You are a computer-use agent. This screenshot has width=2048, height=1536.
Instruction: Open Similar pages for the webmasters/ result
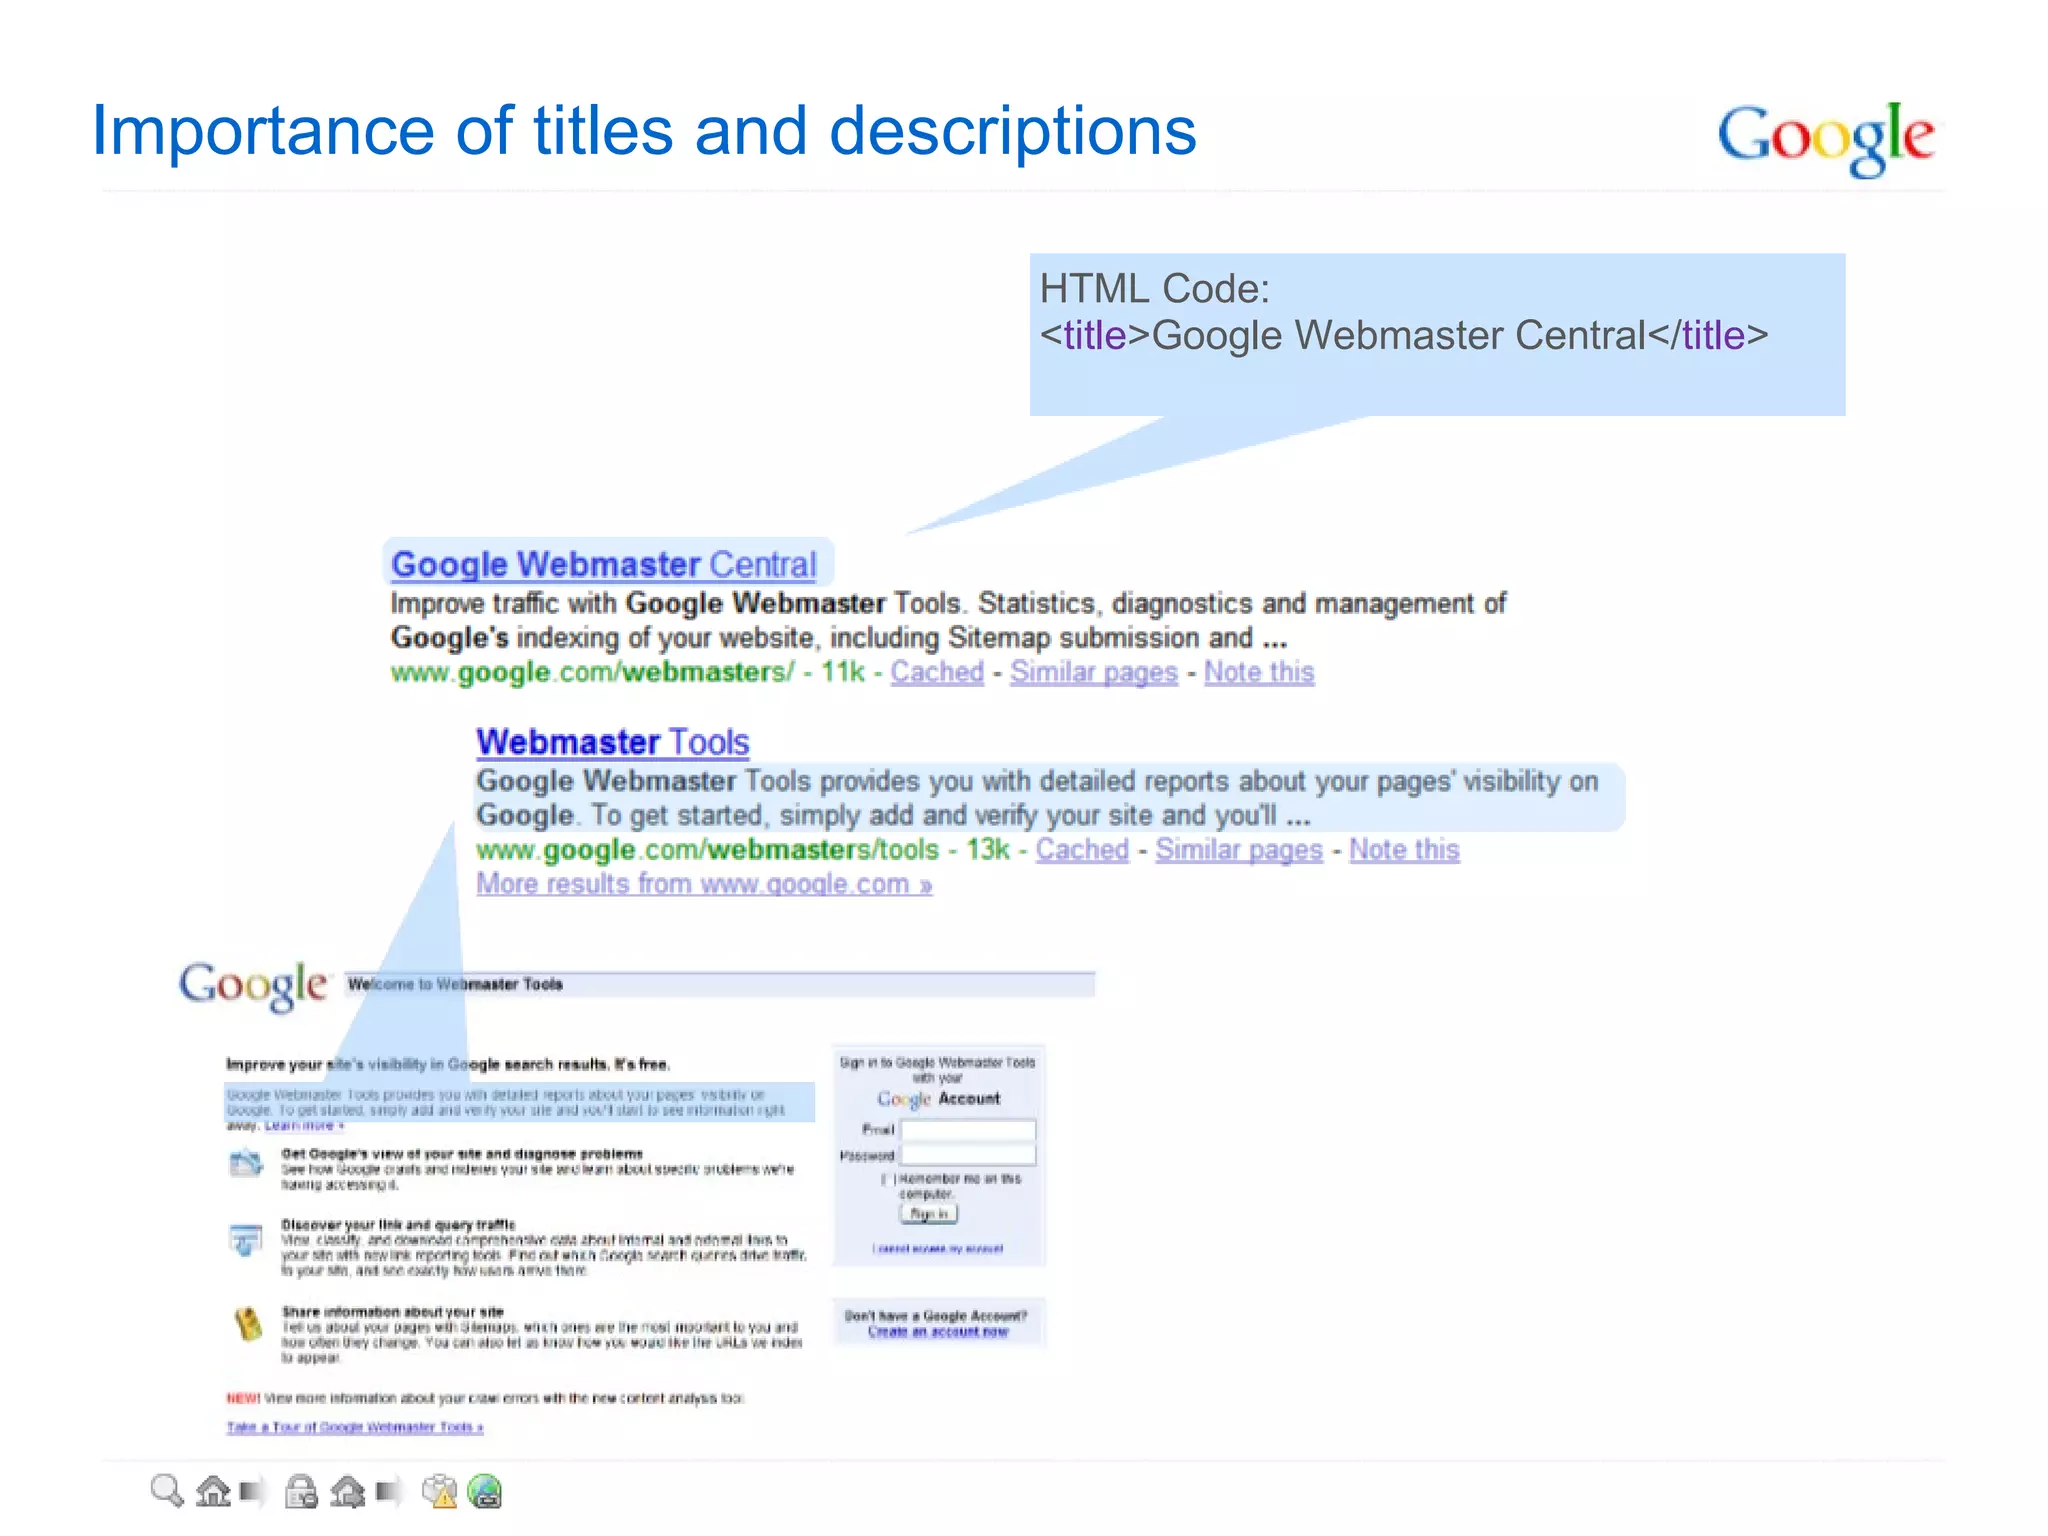pos(1093,672)
